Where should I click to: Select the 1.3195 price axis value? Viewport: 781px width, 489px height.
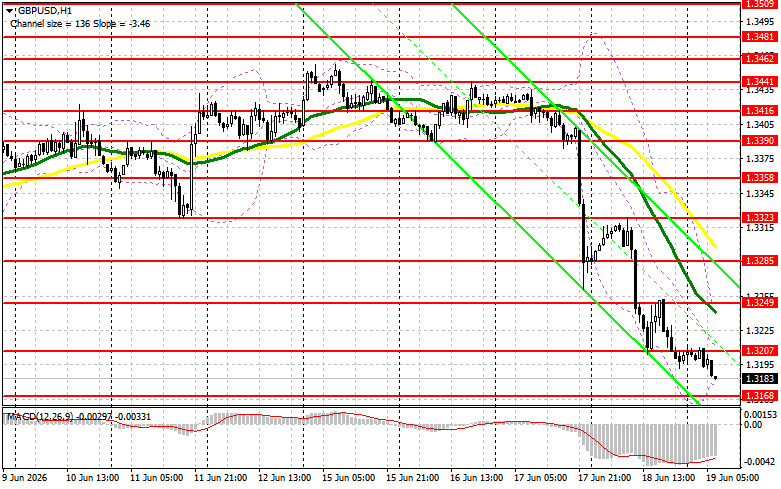[x=761, y=365]
